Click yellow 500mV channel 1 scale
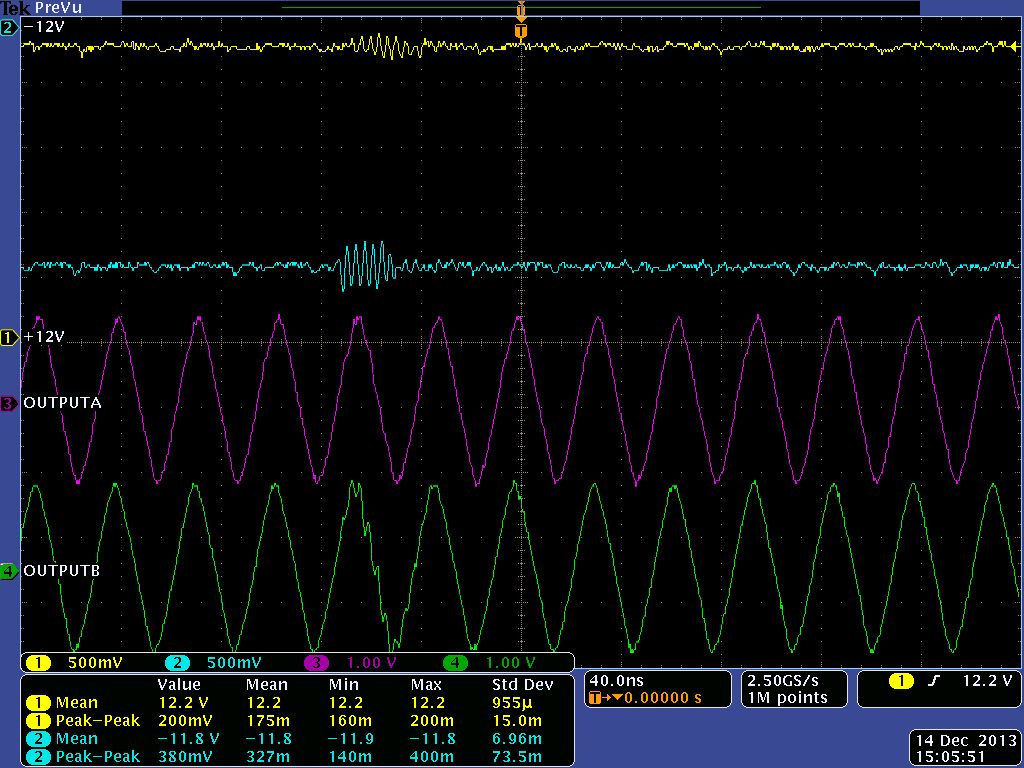This screenshot has width=1024, height=768. point(95,663)
